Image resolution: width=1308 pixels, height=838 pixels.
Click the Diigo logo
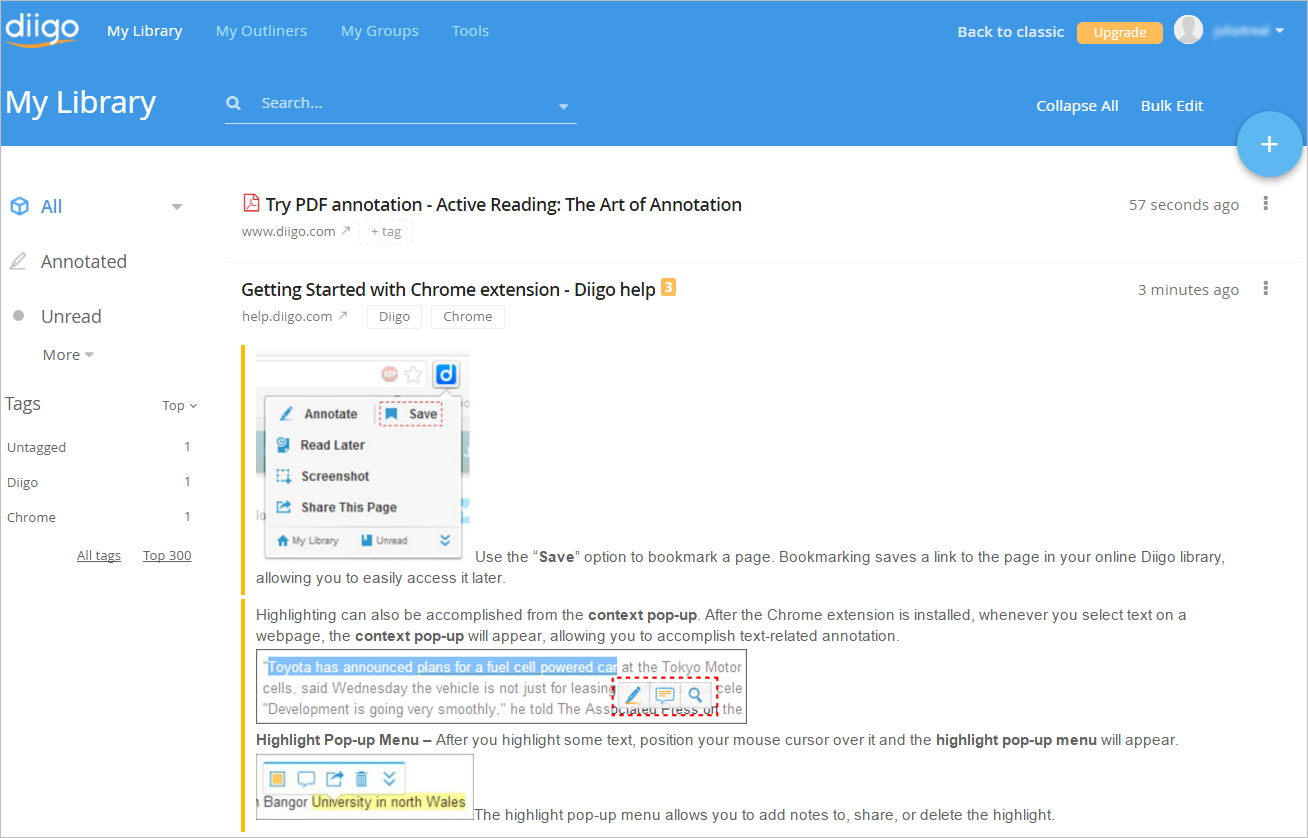pyautogui.click(x=41, y=30)
